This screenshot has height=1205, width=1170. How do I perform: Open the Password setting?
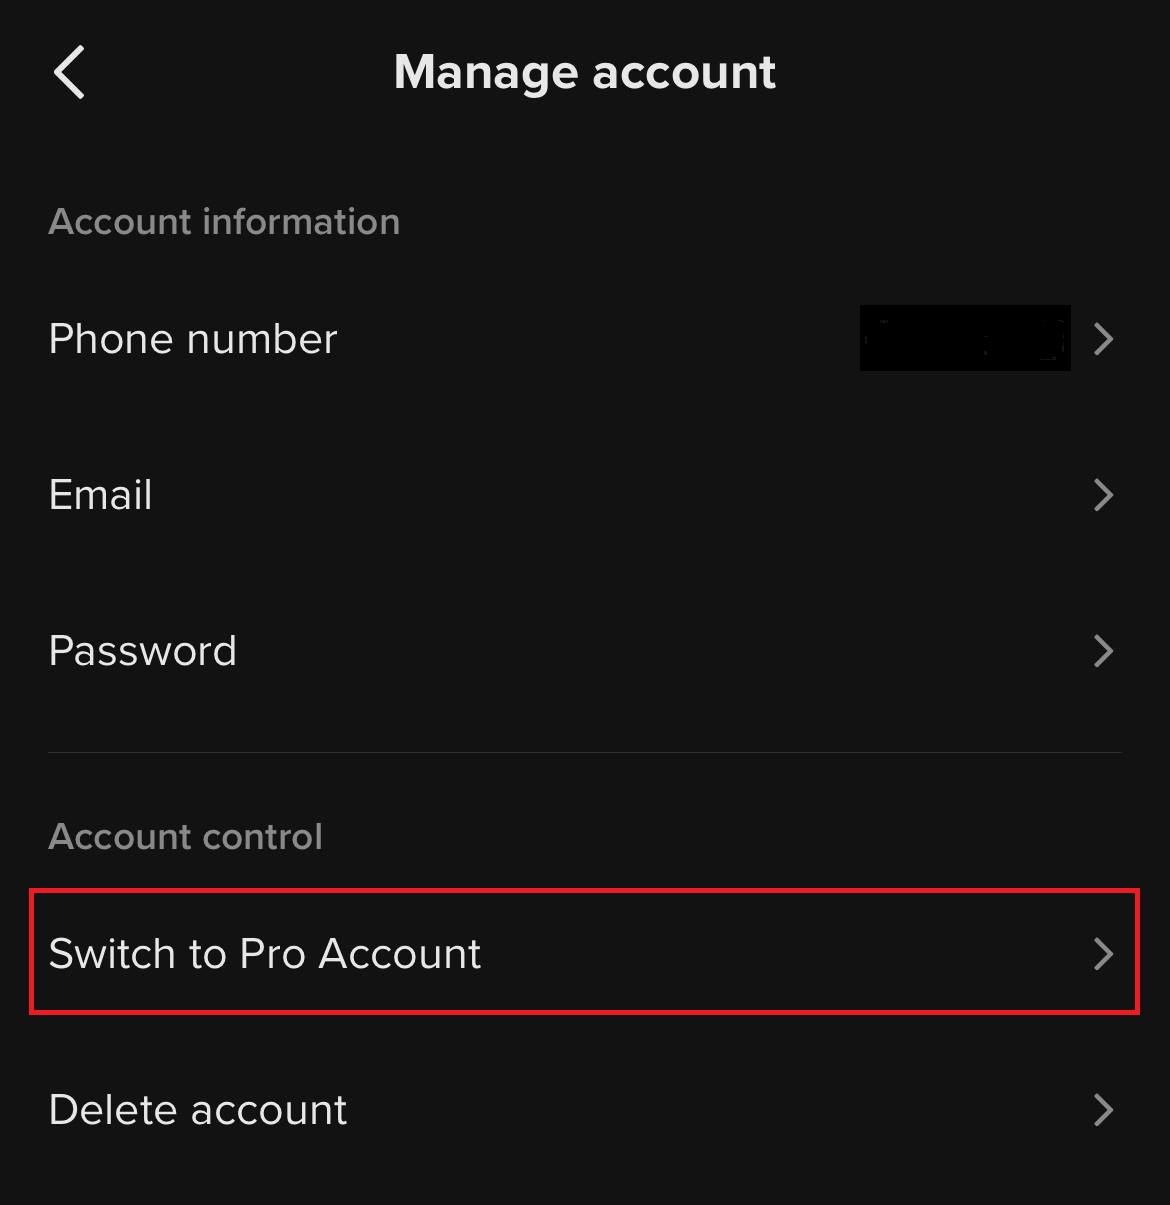click(143, 651)
